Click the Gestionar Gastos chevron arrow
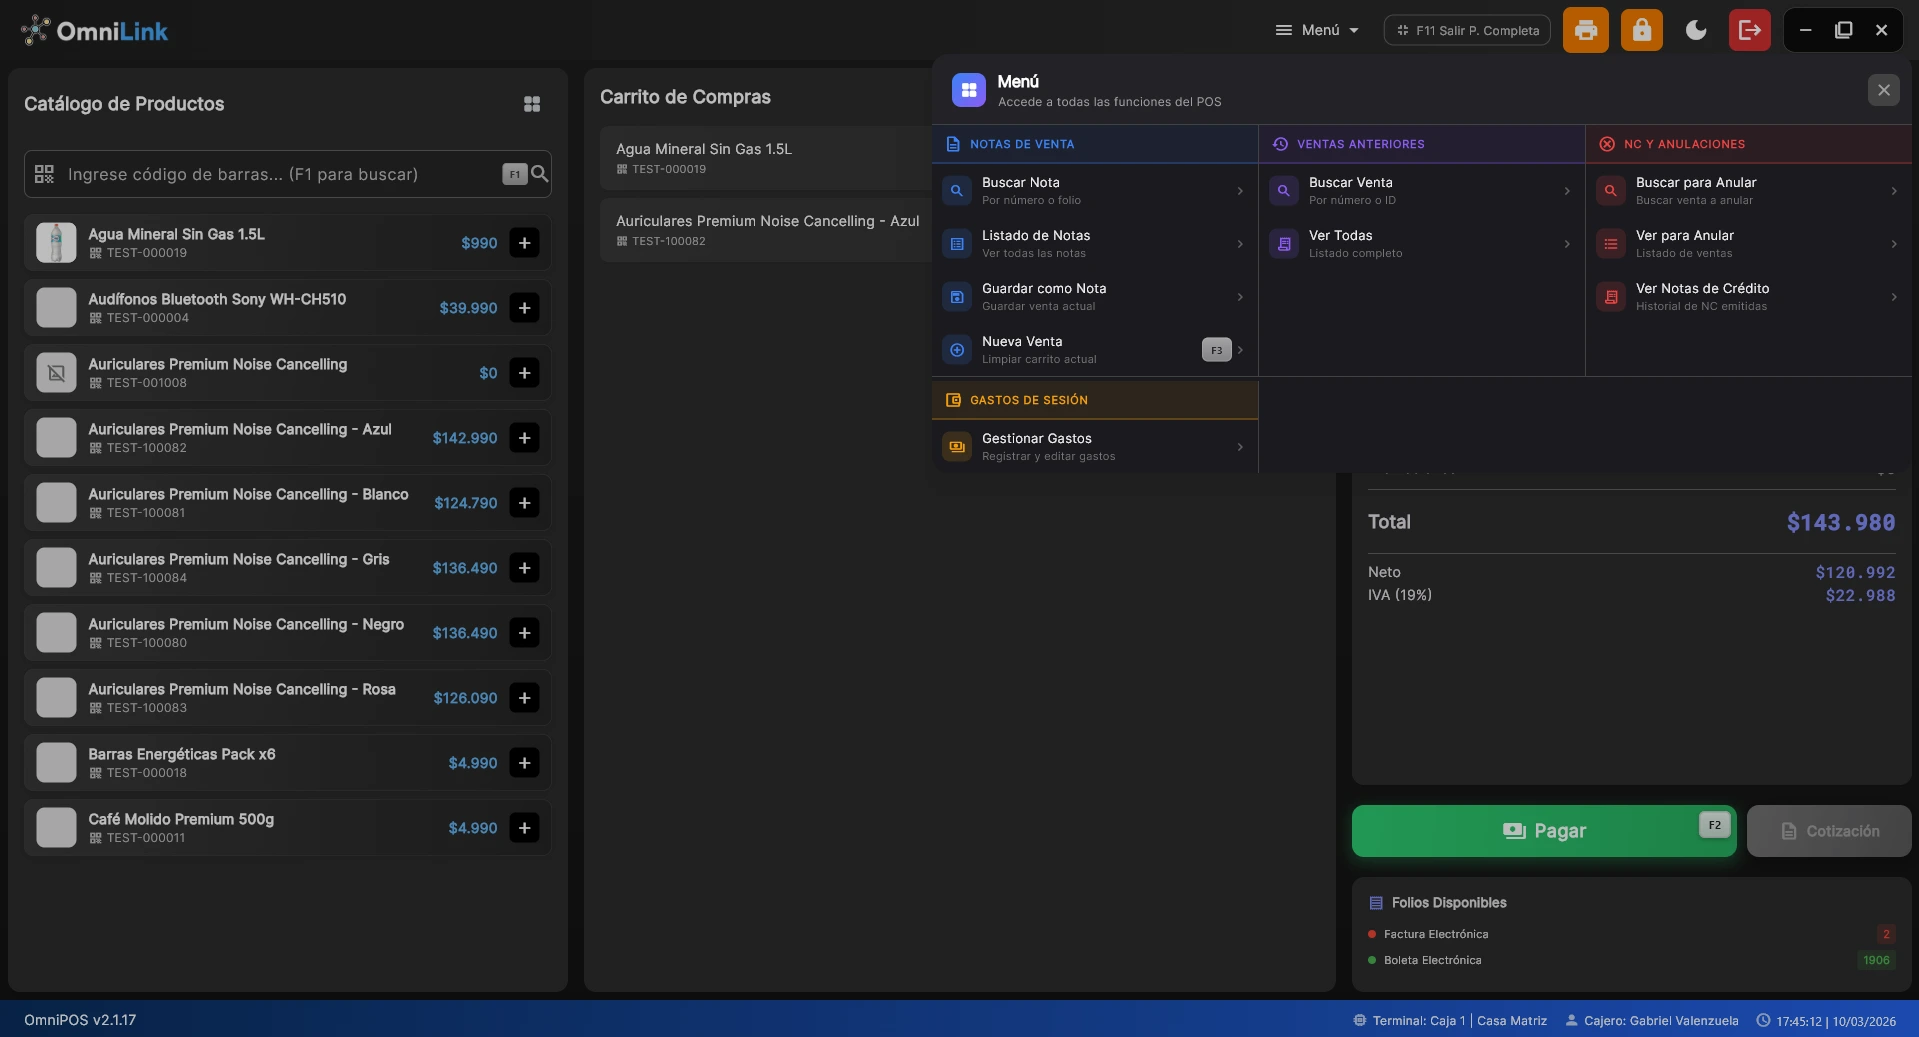 coord(1240,447)
